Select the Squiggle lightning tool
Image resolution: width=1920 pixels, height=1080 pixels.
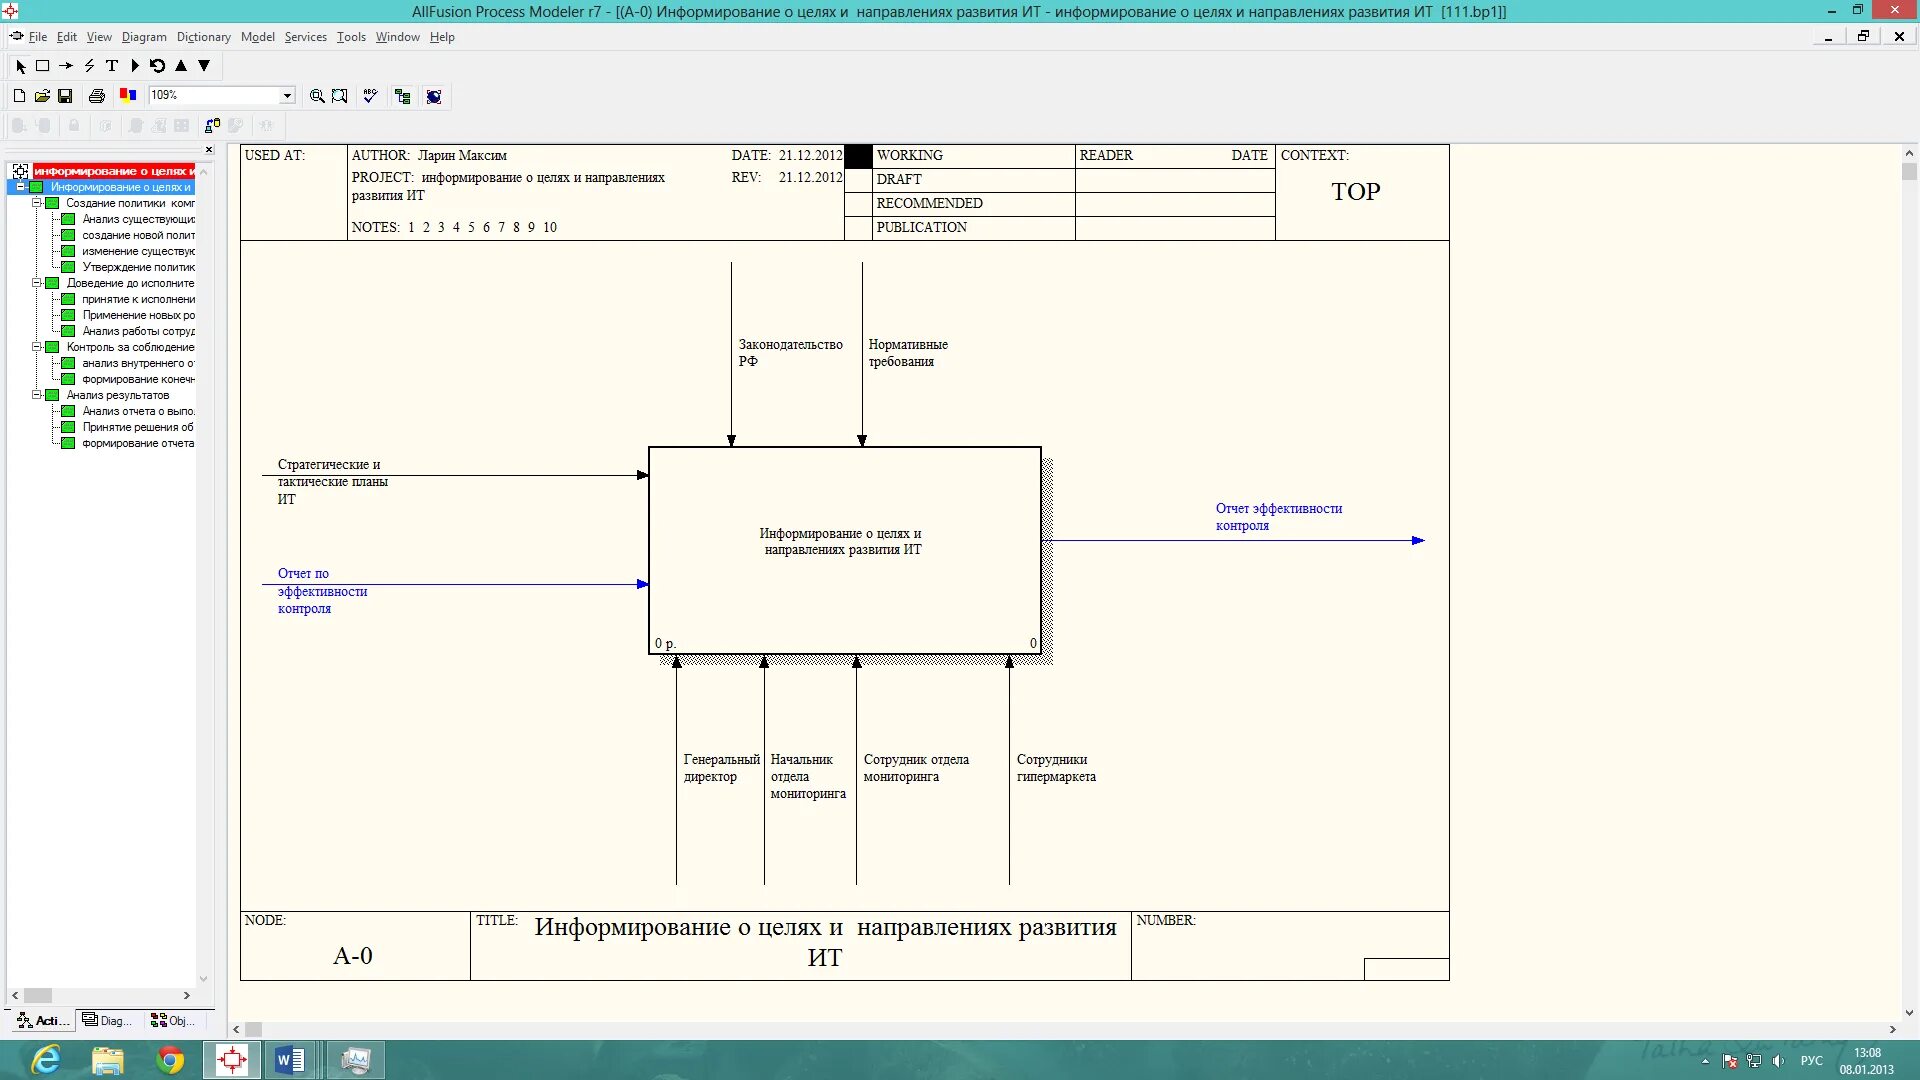tap(89, 66)
